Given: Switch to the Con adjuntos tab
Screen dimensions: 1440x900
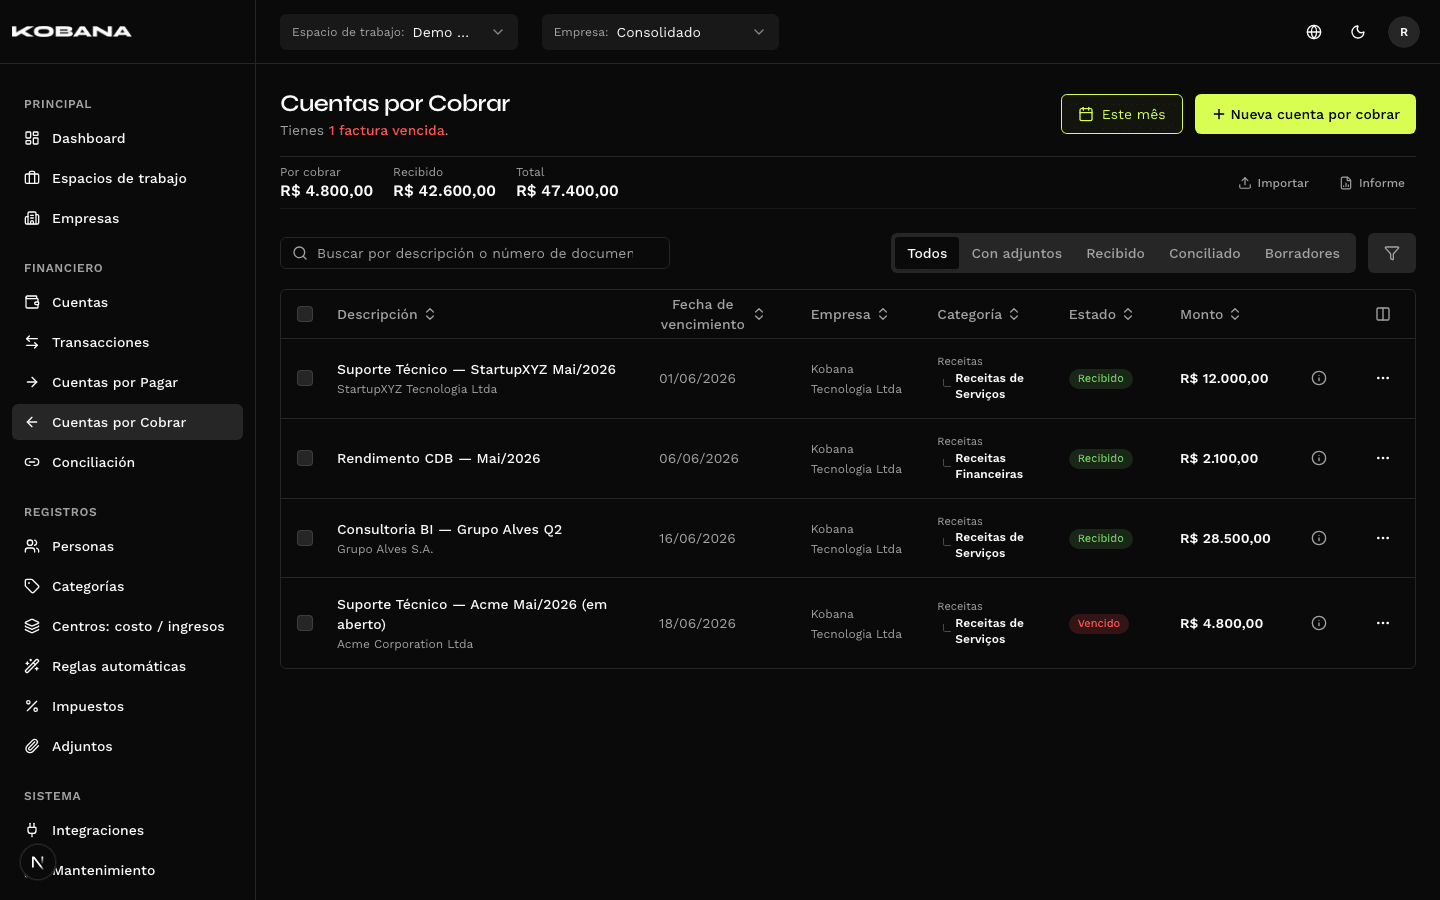Looking at the screenshot, I should point(1017,253).
